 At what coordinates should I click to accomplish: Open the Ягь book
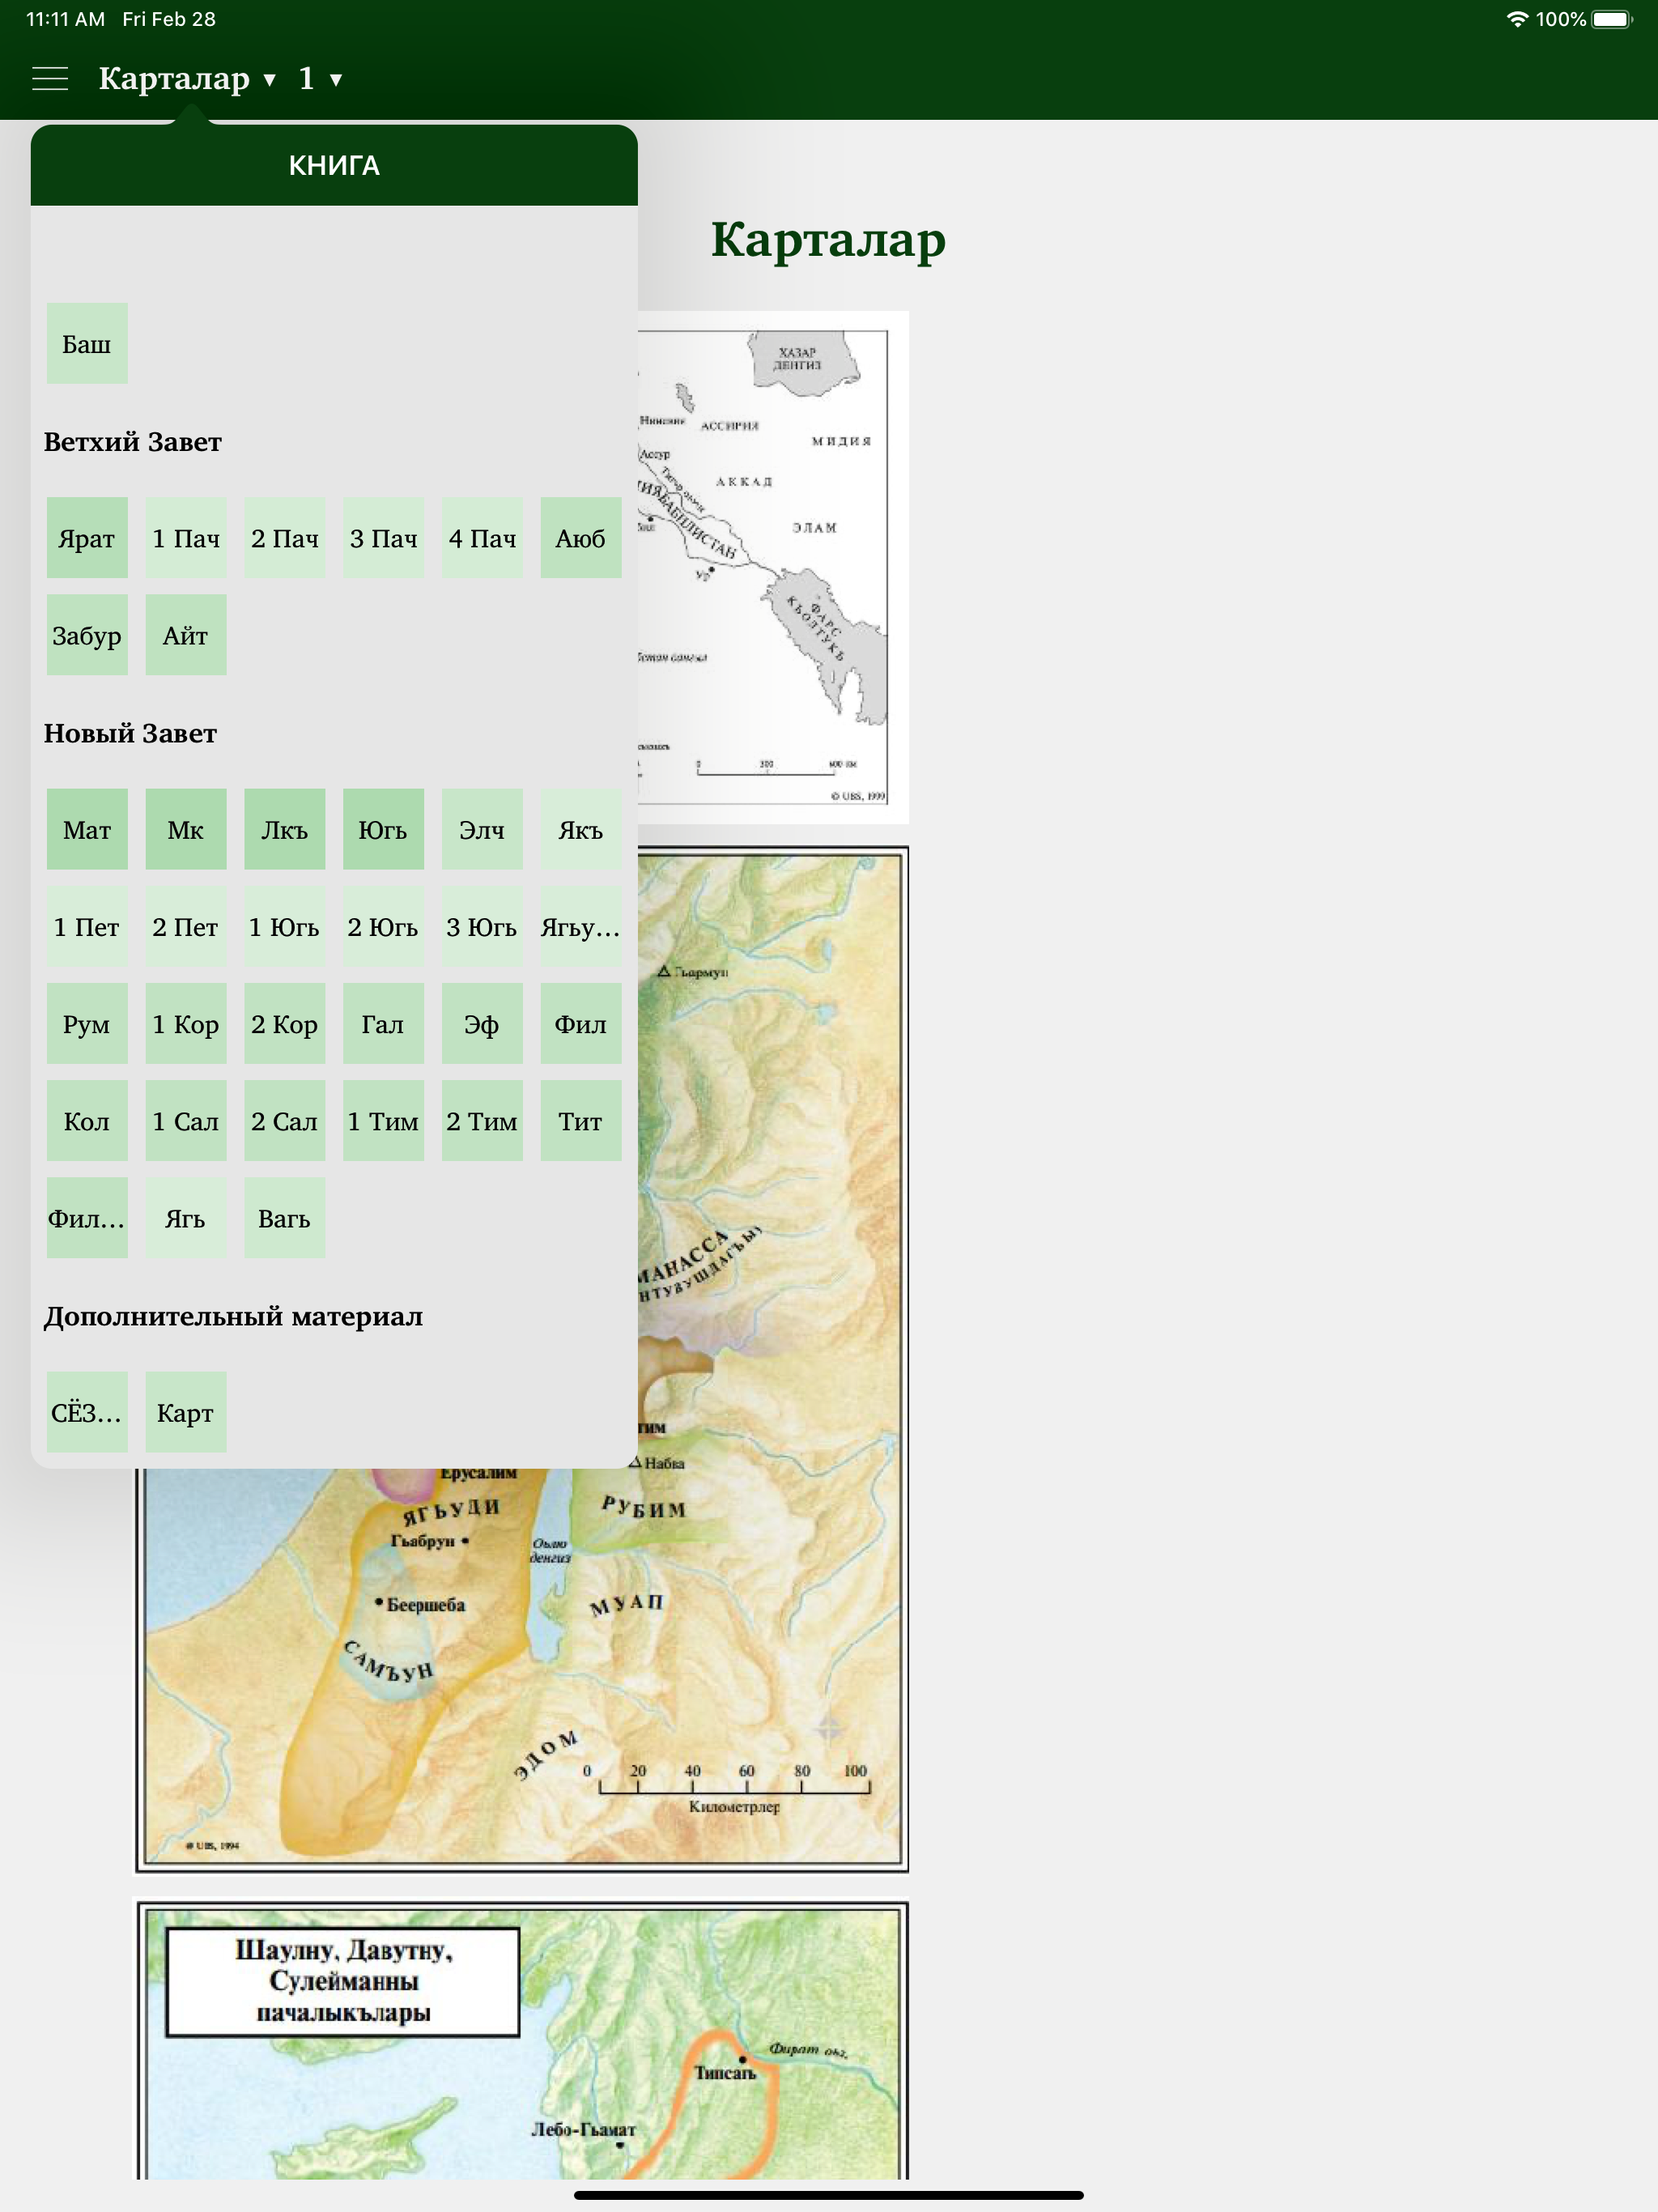click(186, 1217)
